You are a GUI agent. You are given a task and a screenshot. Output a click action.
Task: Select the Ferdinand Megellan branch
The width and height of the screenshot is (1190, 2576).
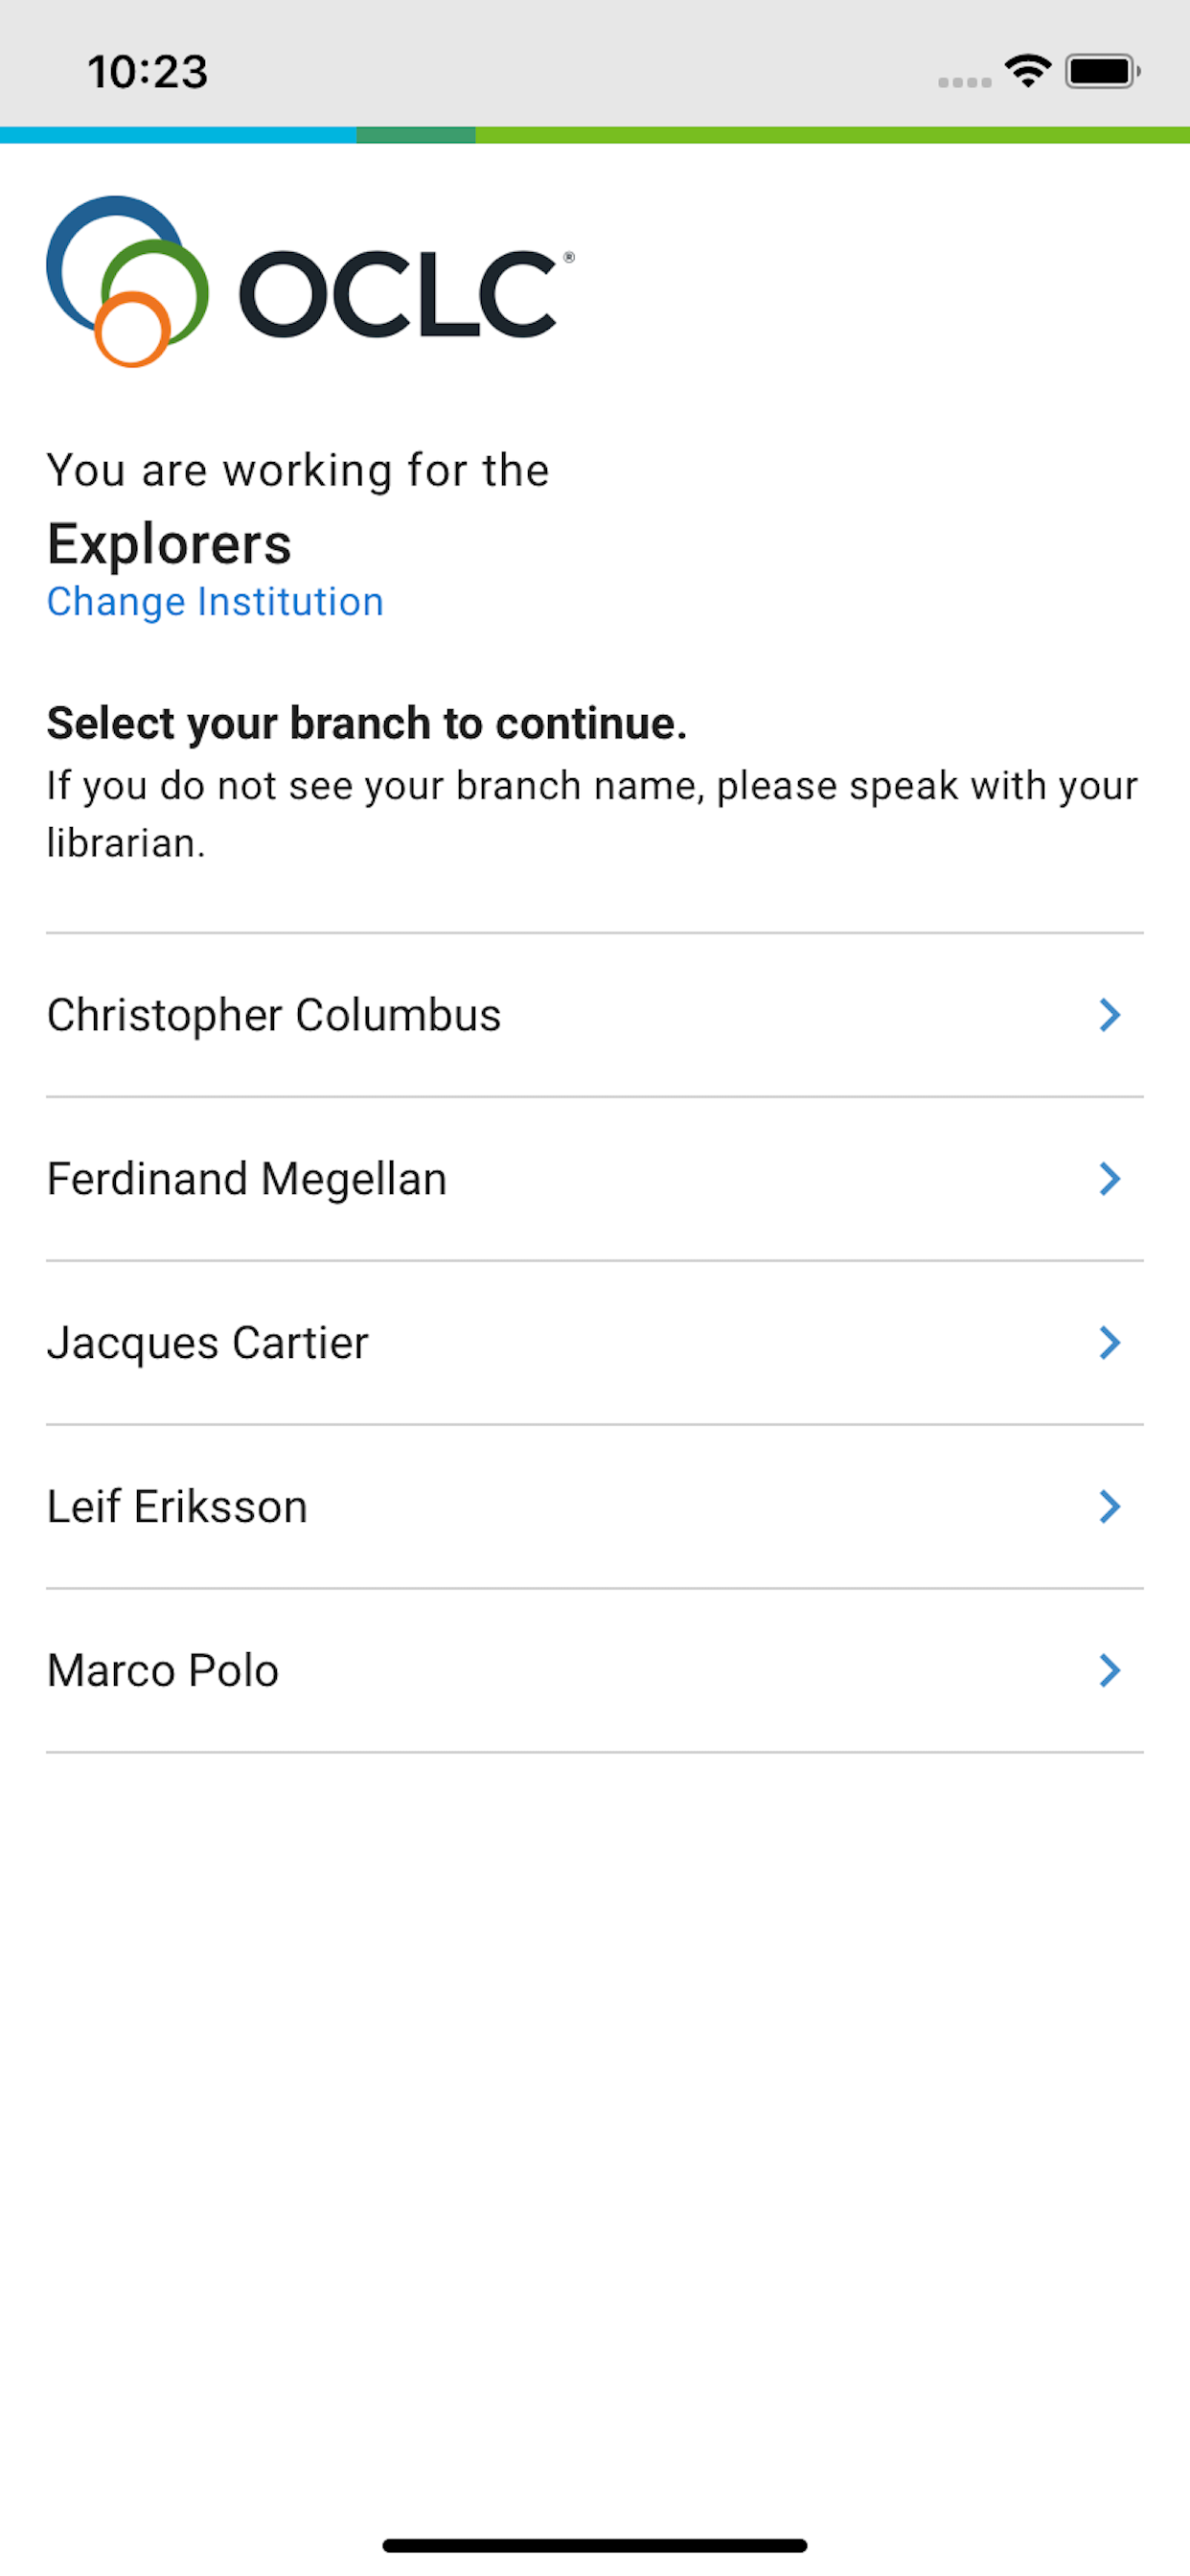(595, 1179)
